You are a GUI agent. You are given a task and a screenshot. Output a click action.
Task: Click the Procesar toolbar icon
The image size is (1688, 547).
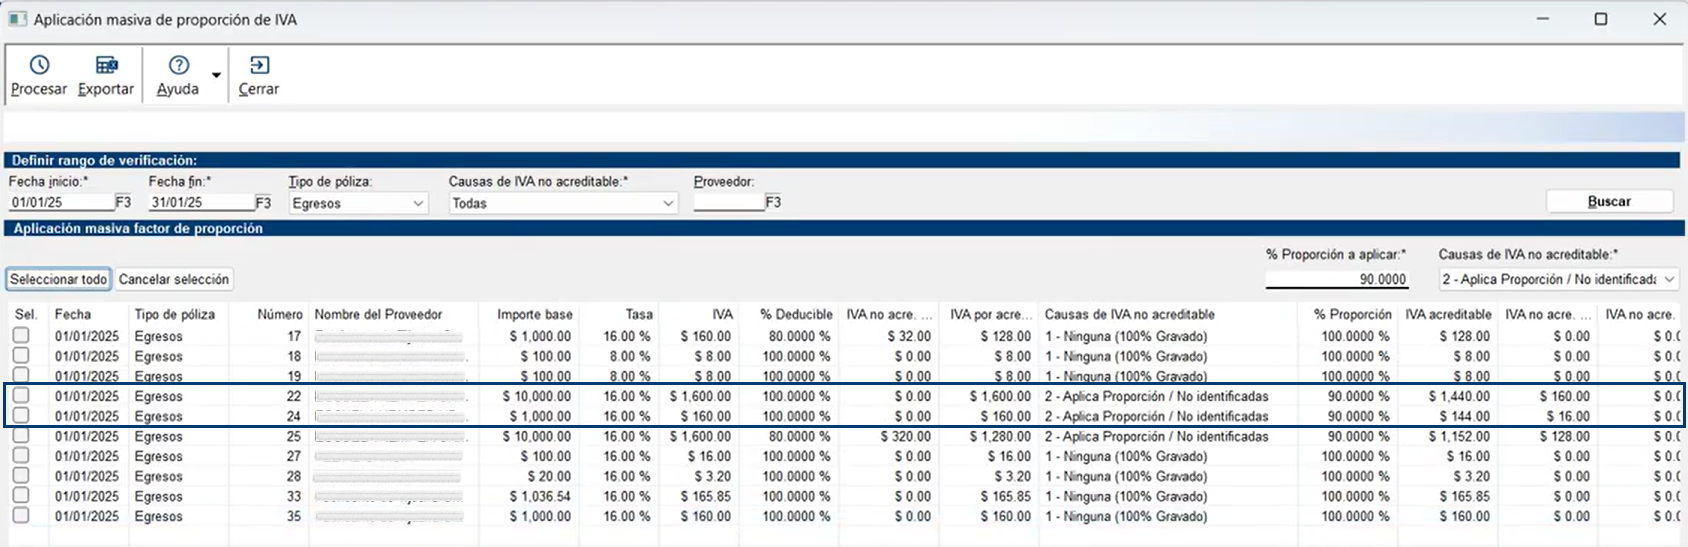pyautogui.click(x=39, y=66)
